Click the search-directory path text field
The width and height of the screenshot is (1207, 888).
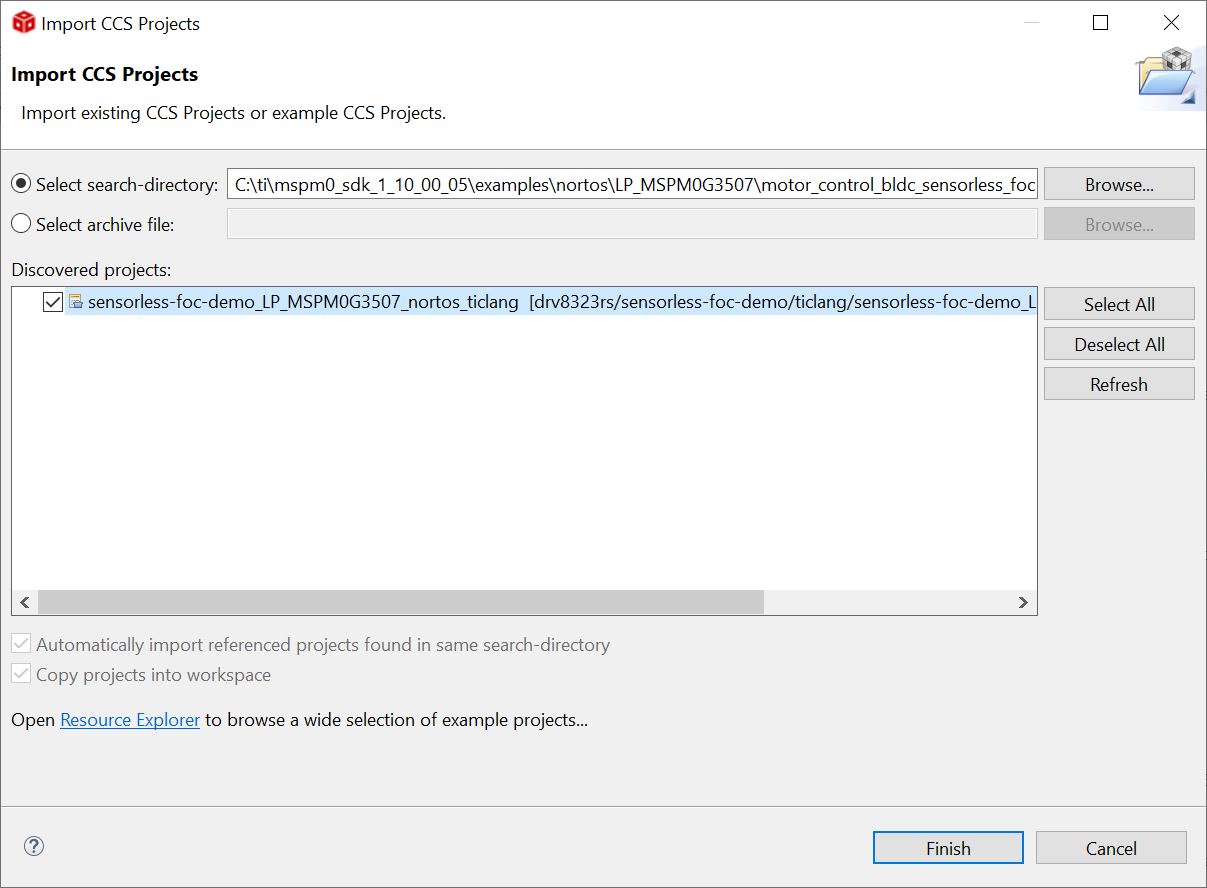point(632,184)
